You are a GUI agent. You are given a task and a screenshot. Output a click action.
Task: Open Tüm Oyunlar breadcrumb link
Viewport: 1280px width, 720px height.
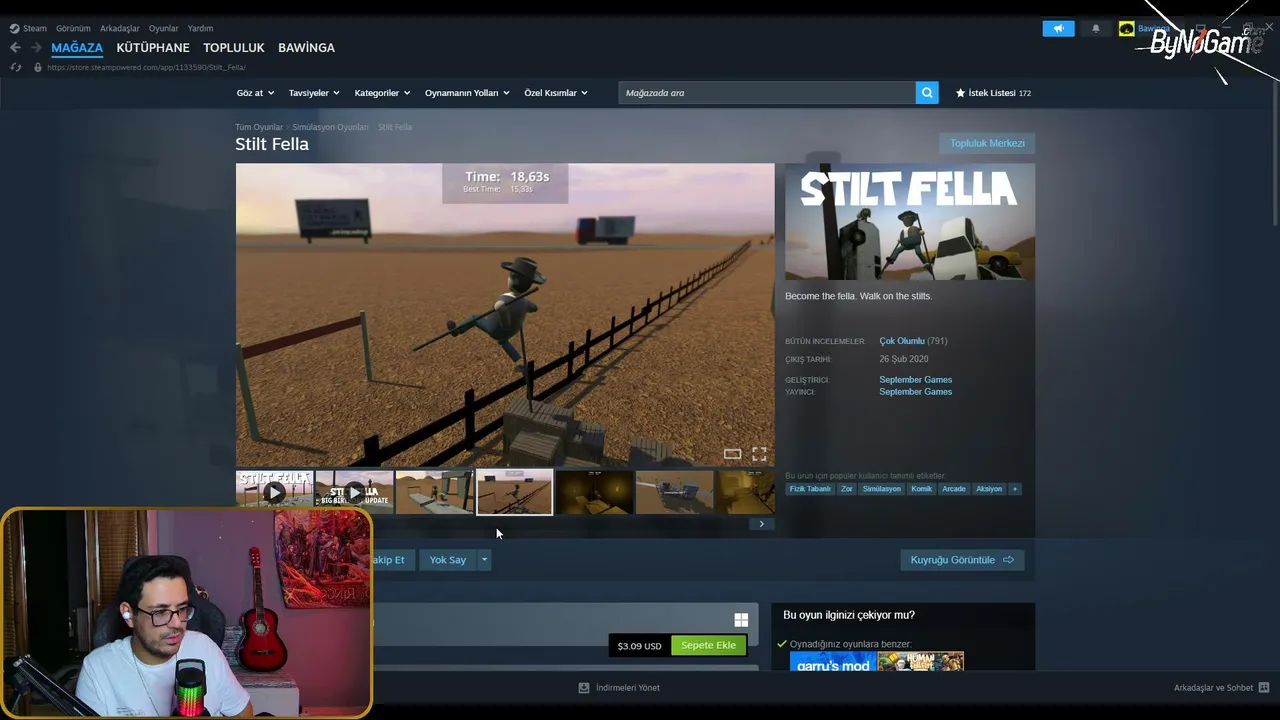259,127
